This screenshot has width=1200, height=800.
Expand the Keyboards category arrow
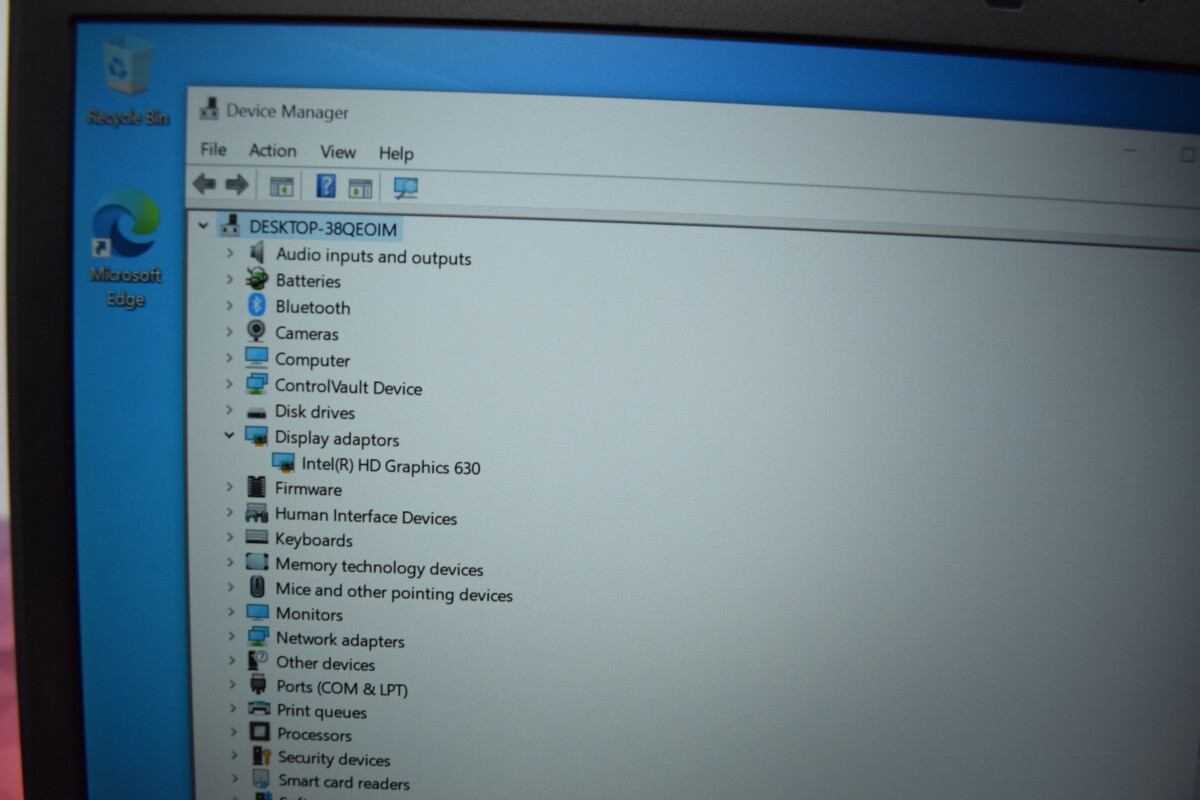pyautogui.click(x=230, y=537)
